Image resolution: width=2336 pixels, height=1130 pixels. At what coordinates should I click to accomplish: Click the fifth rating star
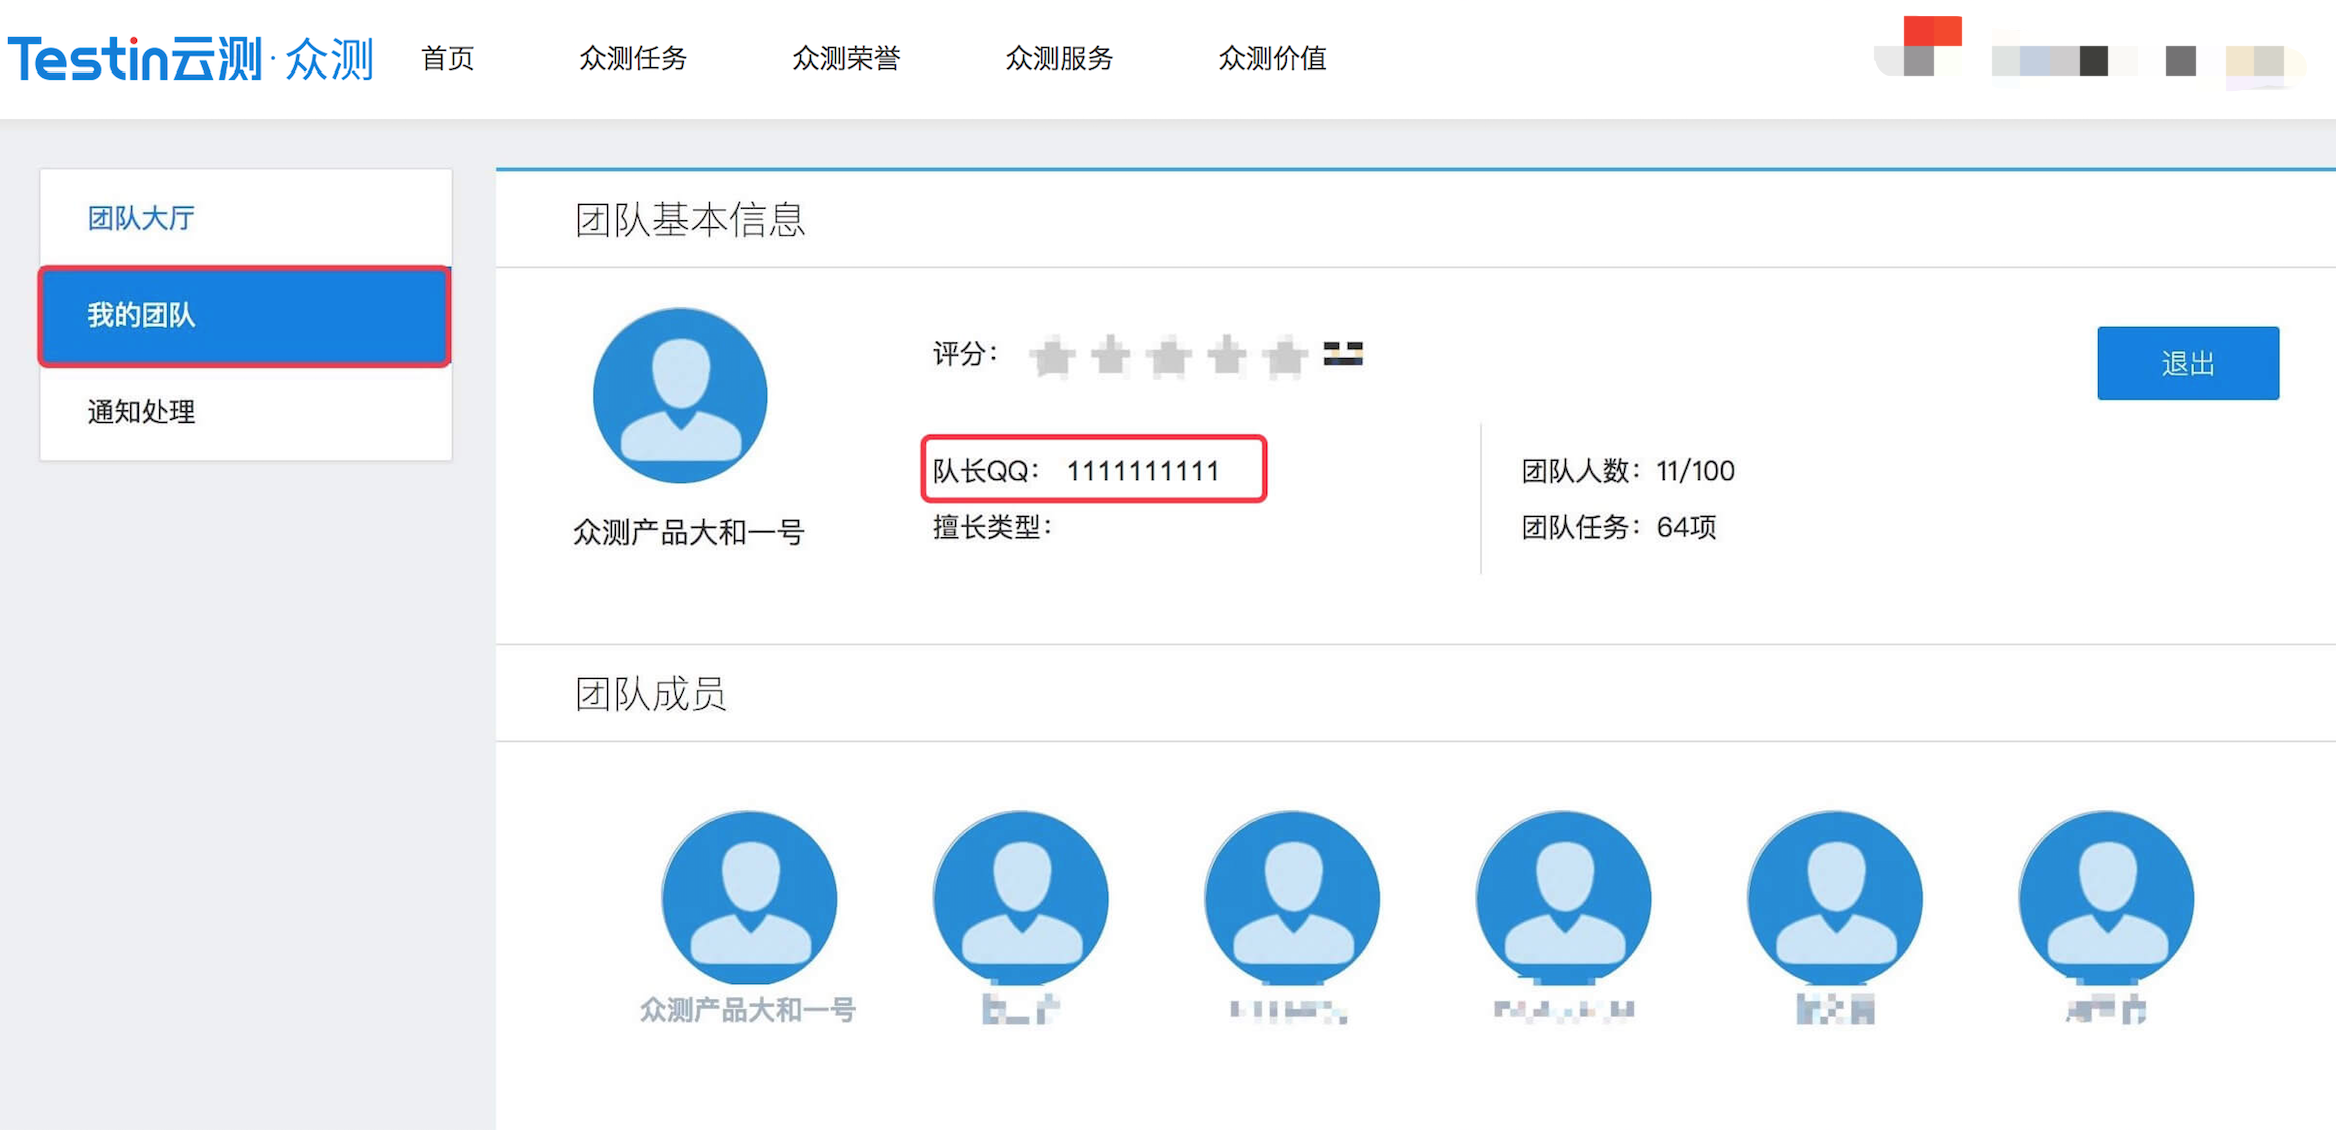pyautogui.click(x=1285, y=356)
